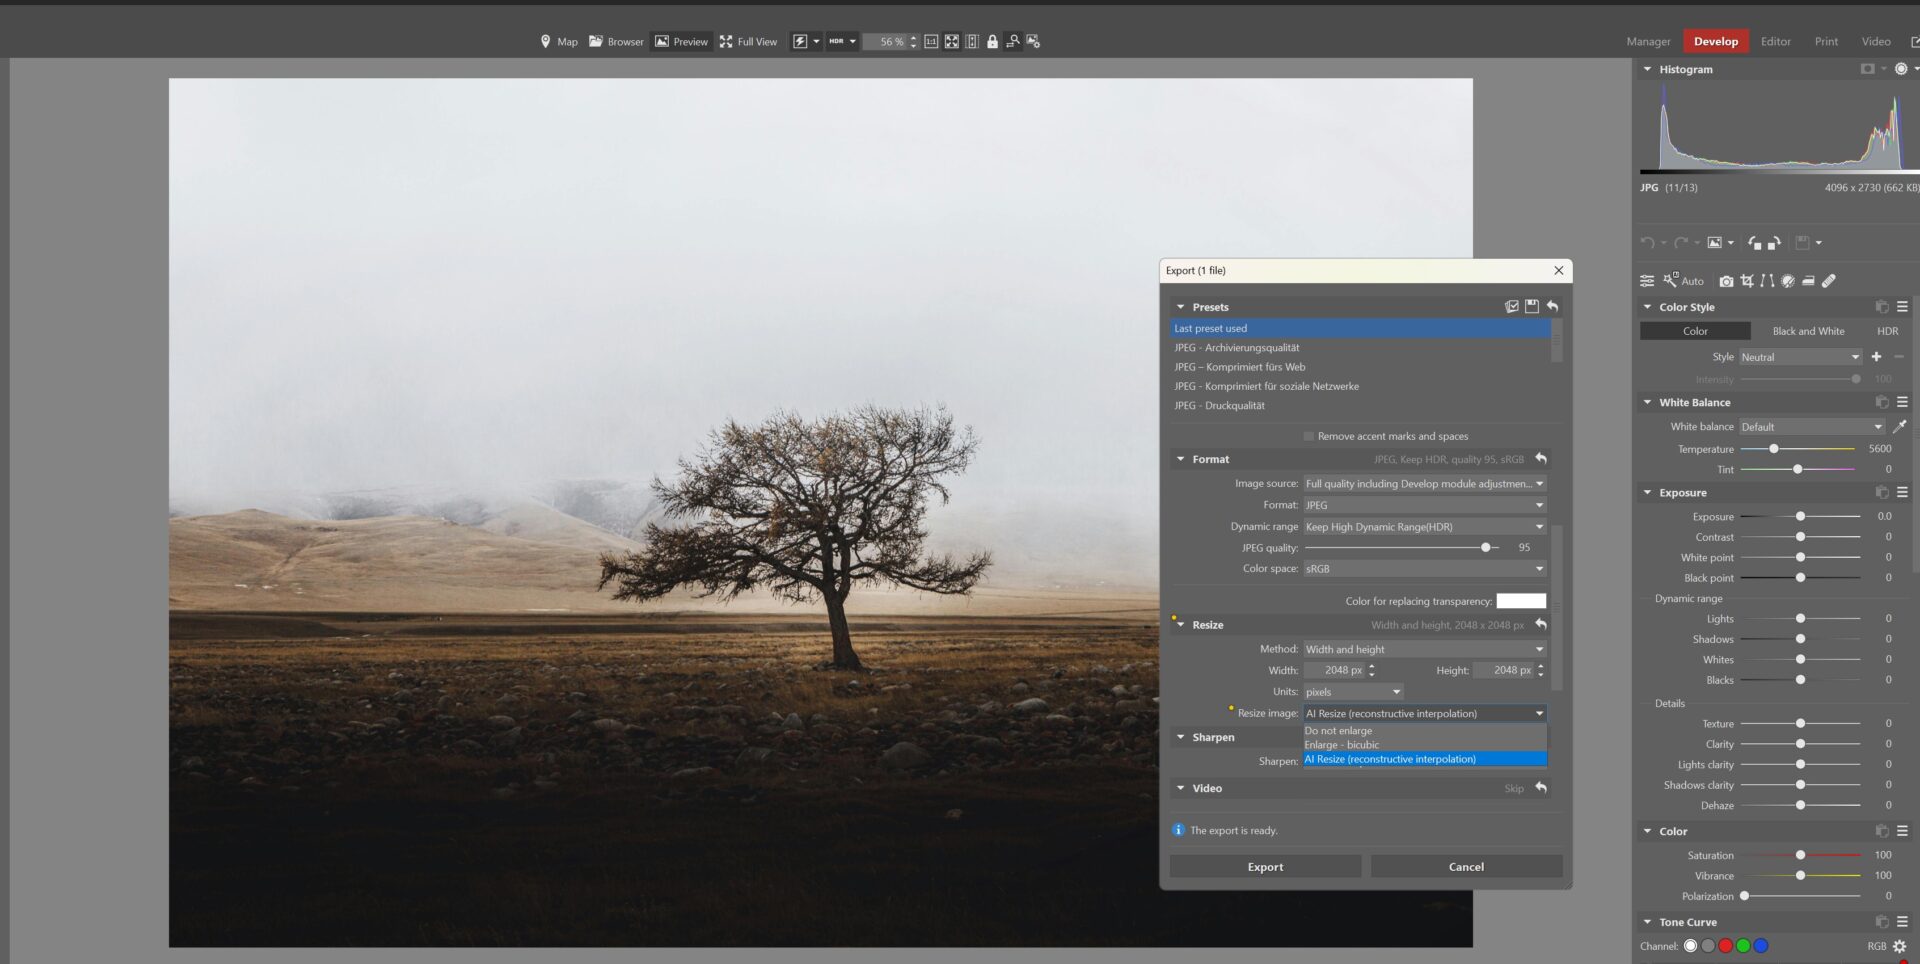Select the white Tone Curve channel
This screenshot has width=1920, height=964.
[x=1690, y=946]
